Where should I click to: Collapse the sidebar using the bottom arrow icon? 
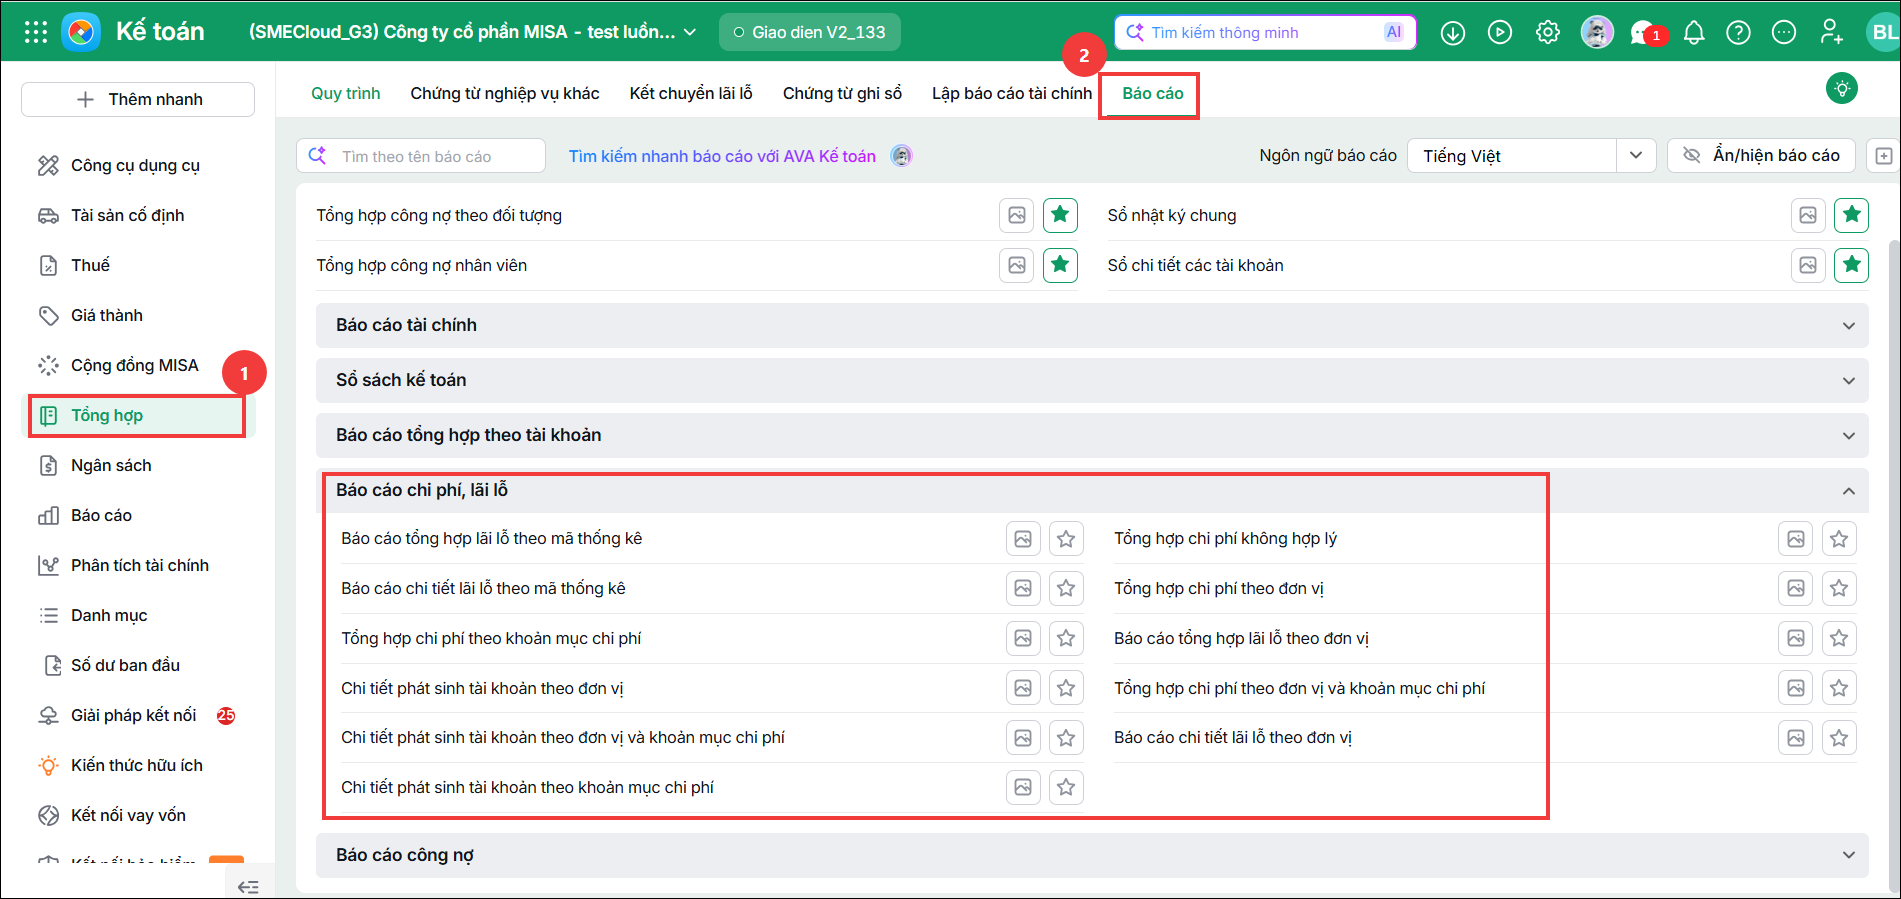point(248,886)
